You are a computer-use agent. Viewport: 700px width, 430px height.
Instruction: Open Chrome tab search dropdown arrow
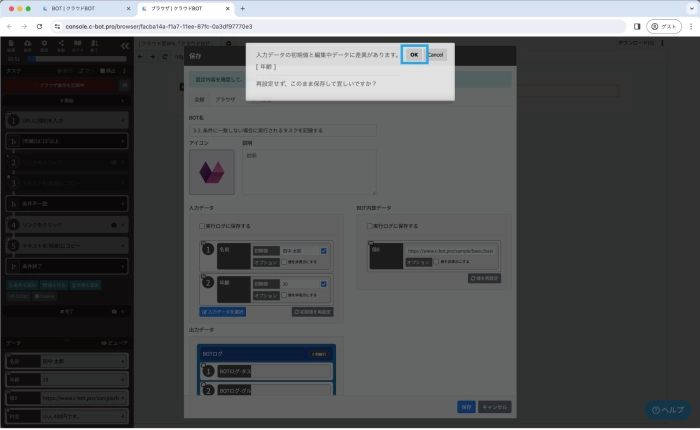point(689,8)
